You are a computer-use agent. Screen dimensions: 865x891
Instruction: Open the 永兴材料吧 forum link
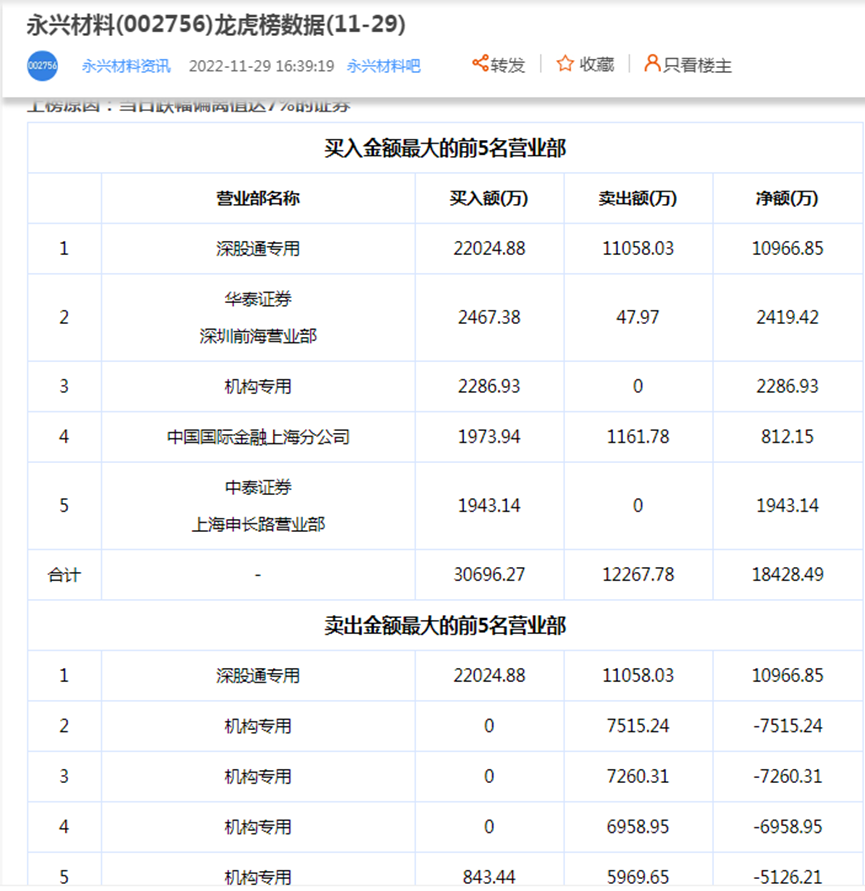tap(384, 66)
